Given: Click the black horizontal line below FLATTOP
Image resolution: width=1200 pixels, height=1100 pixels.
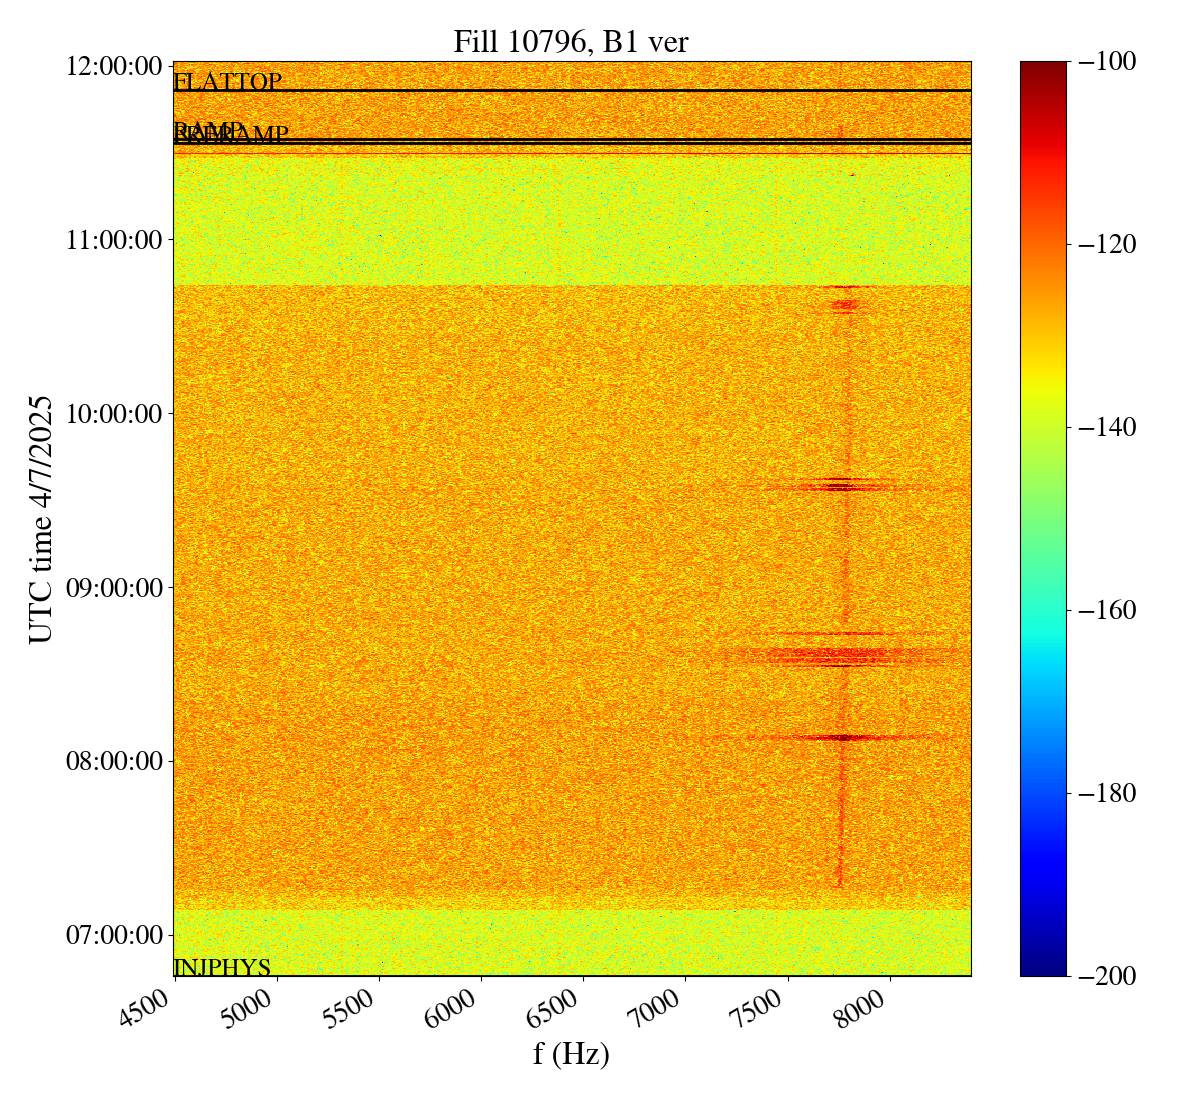Looking at the screenshot, I should [572, 91].
